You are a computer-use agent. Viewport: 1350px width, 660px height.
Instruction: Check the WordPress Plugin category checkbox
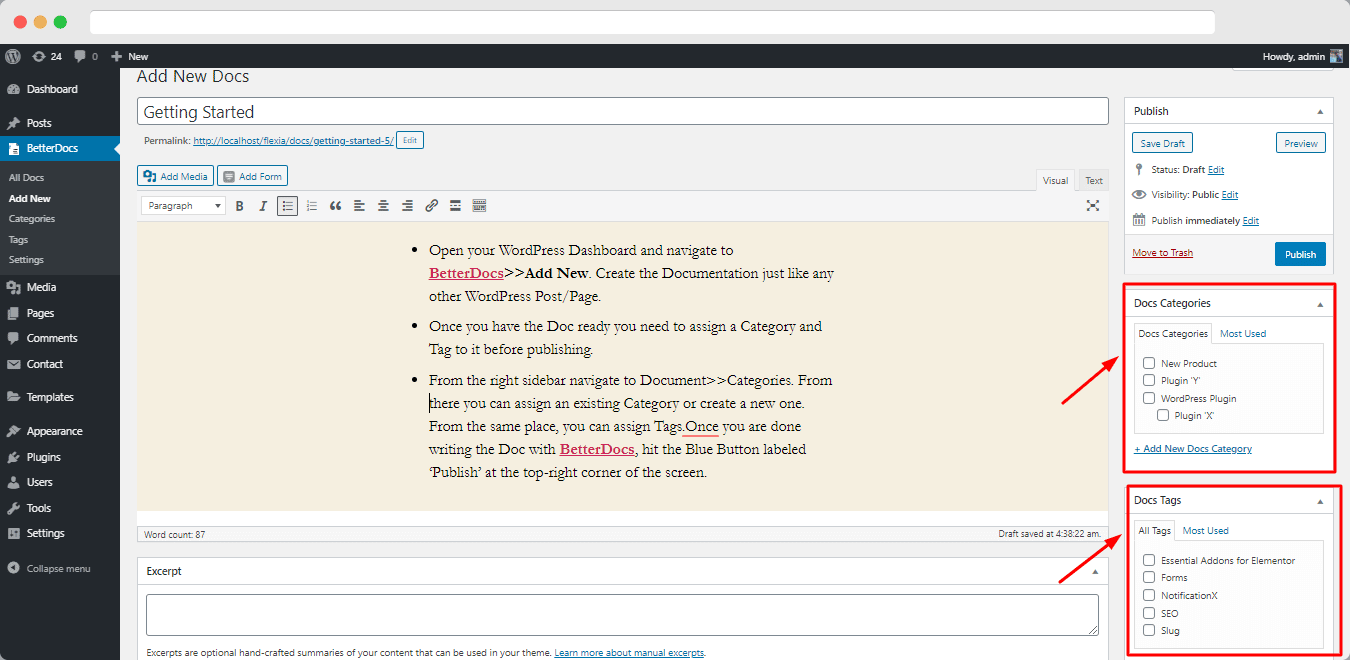[x=1148, y=397]
